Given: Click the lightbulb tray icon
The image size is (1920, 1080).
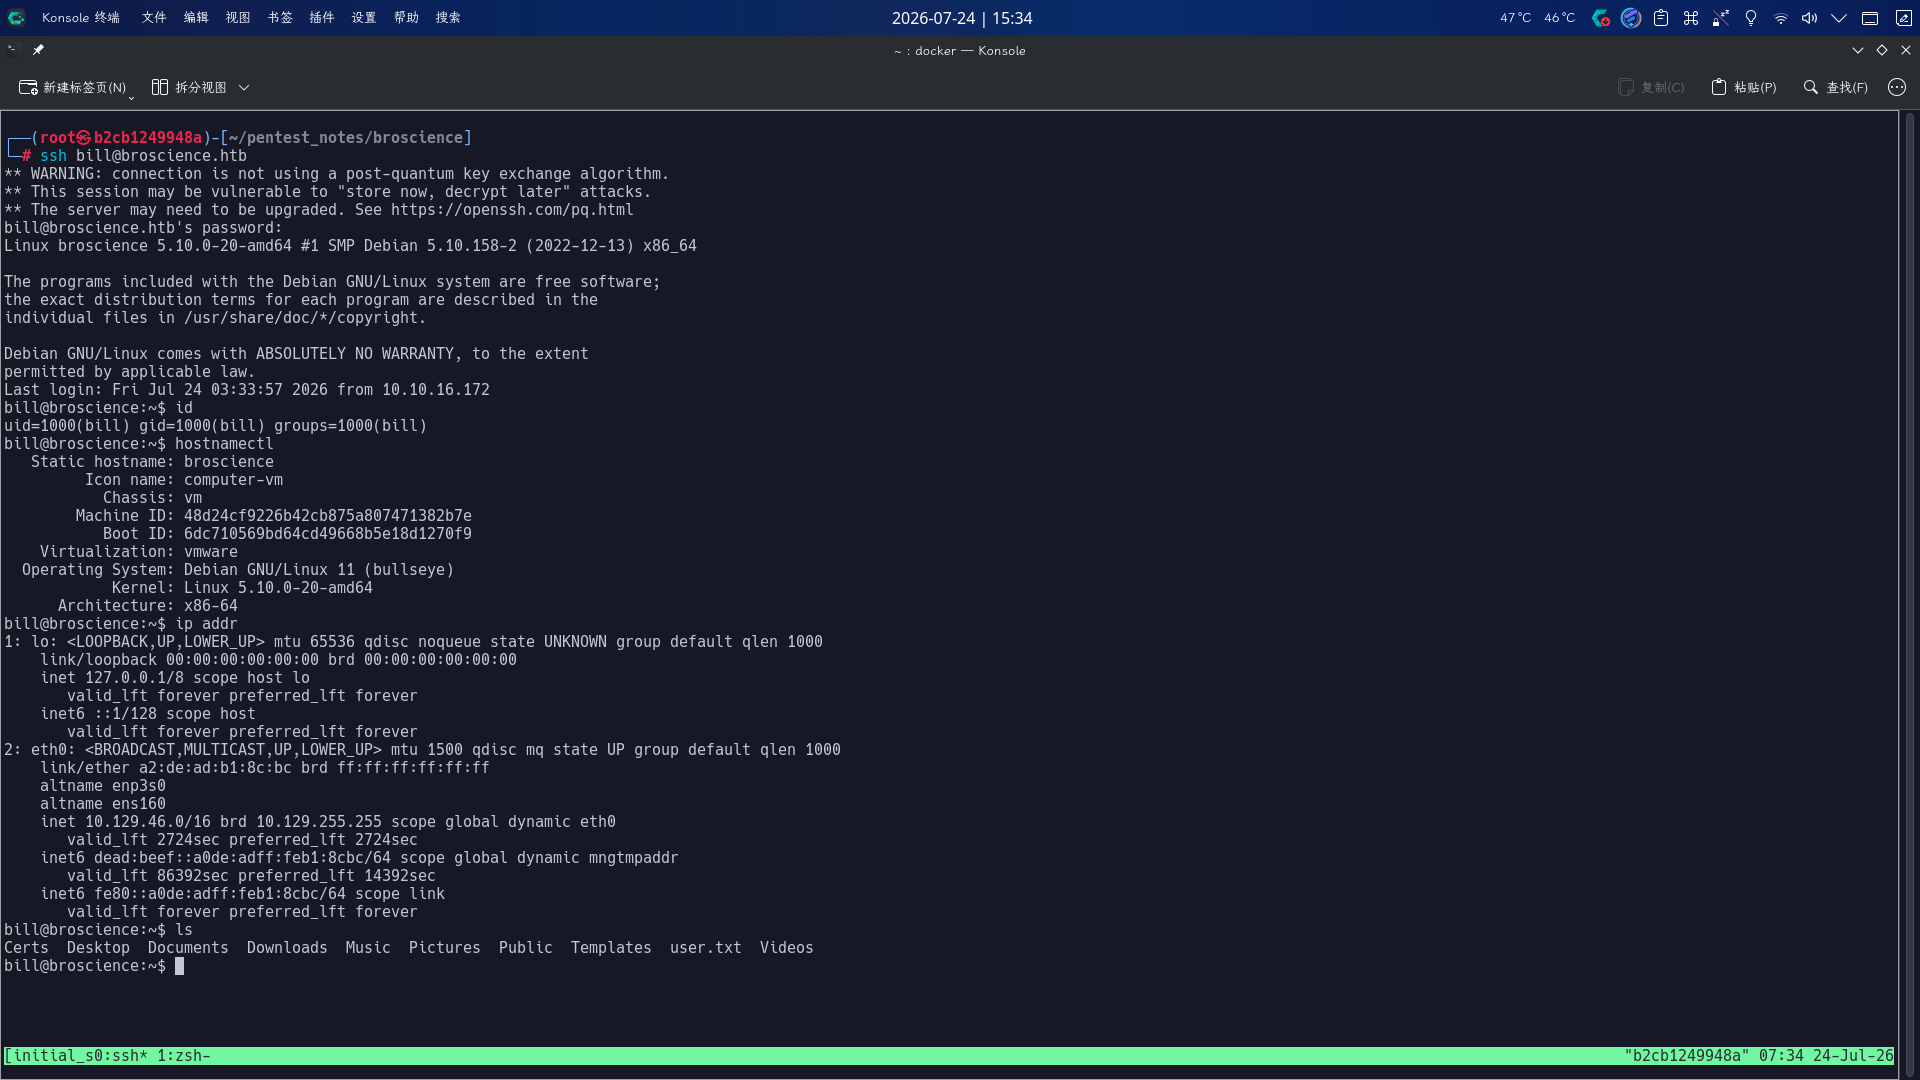Looking at the screenshot, I should pos(1751,18).
